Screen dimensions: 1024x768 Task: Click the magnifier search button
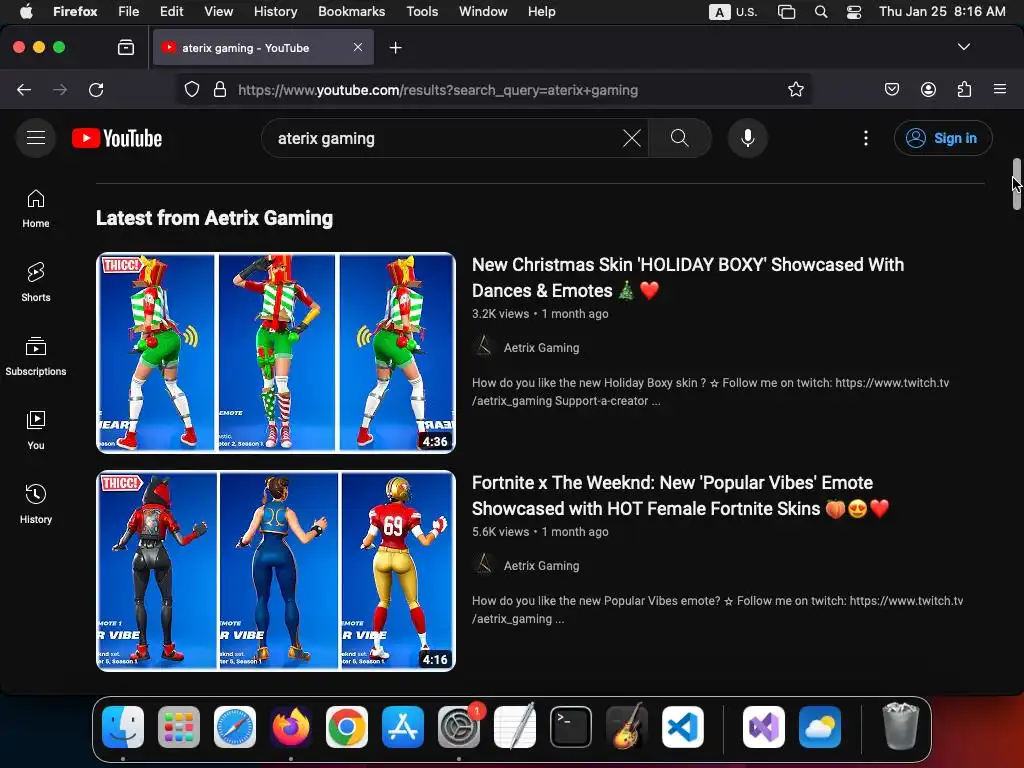click(x=680, y=138)
